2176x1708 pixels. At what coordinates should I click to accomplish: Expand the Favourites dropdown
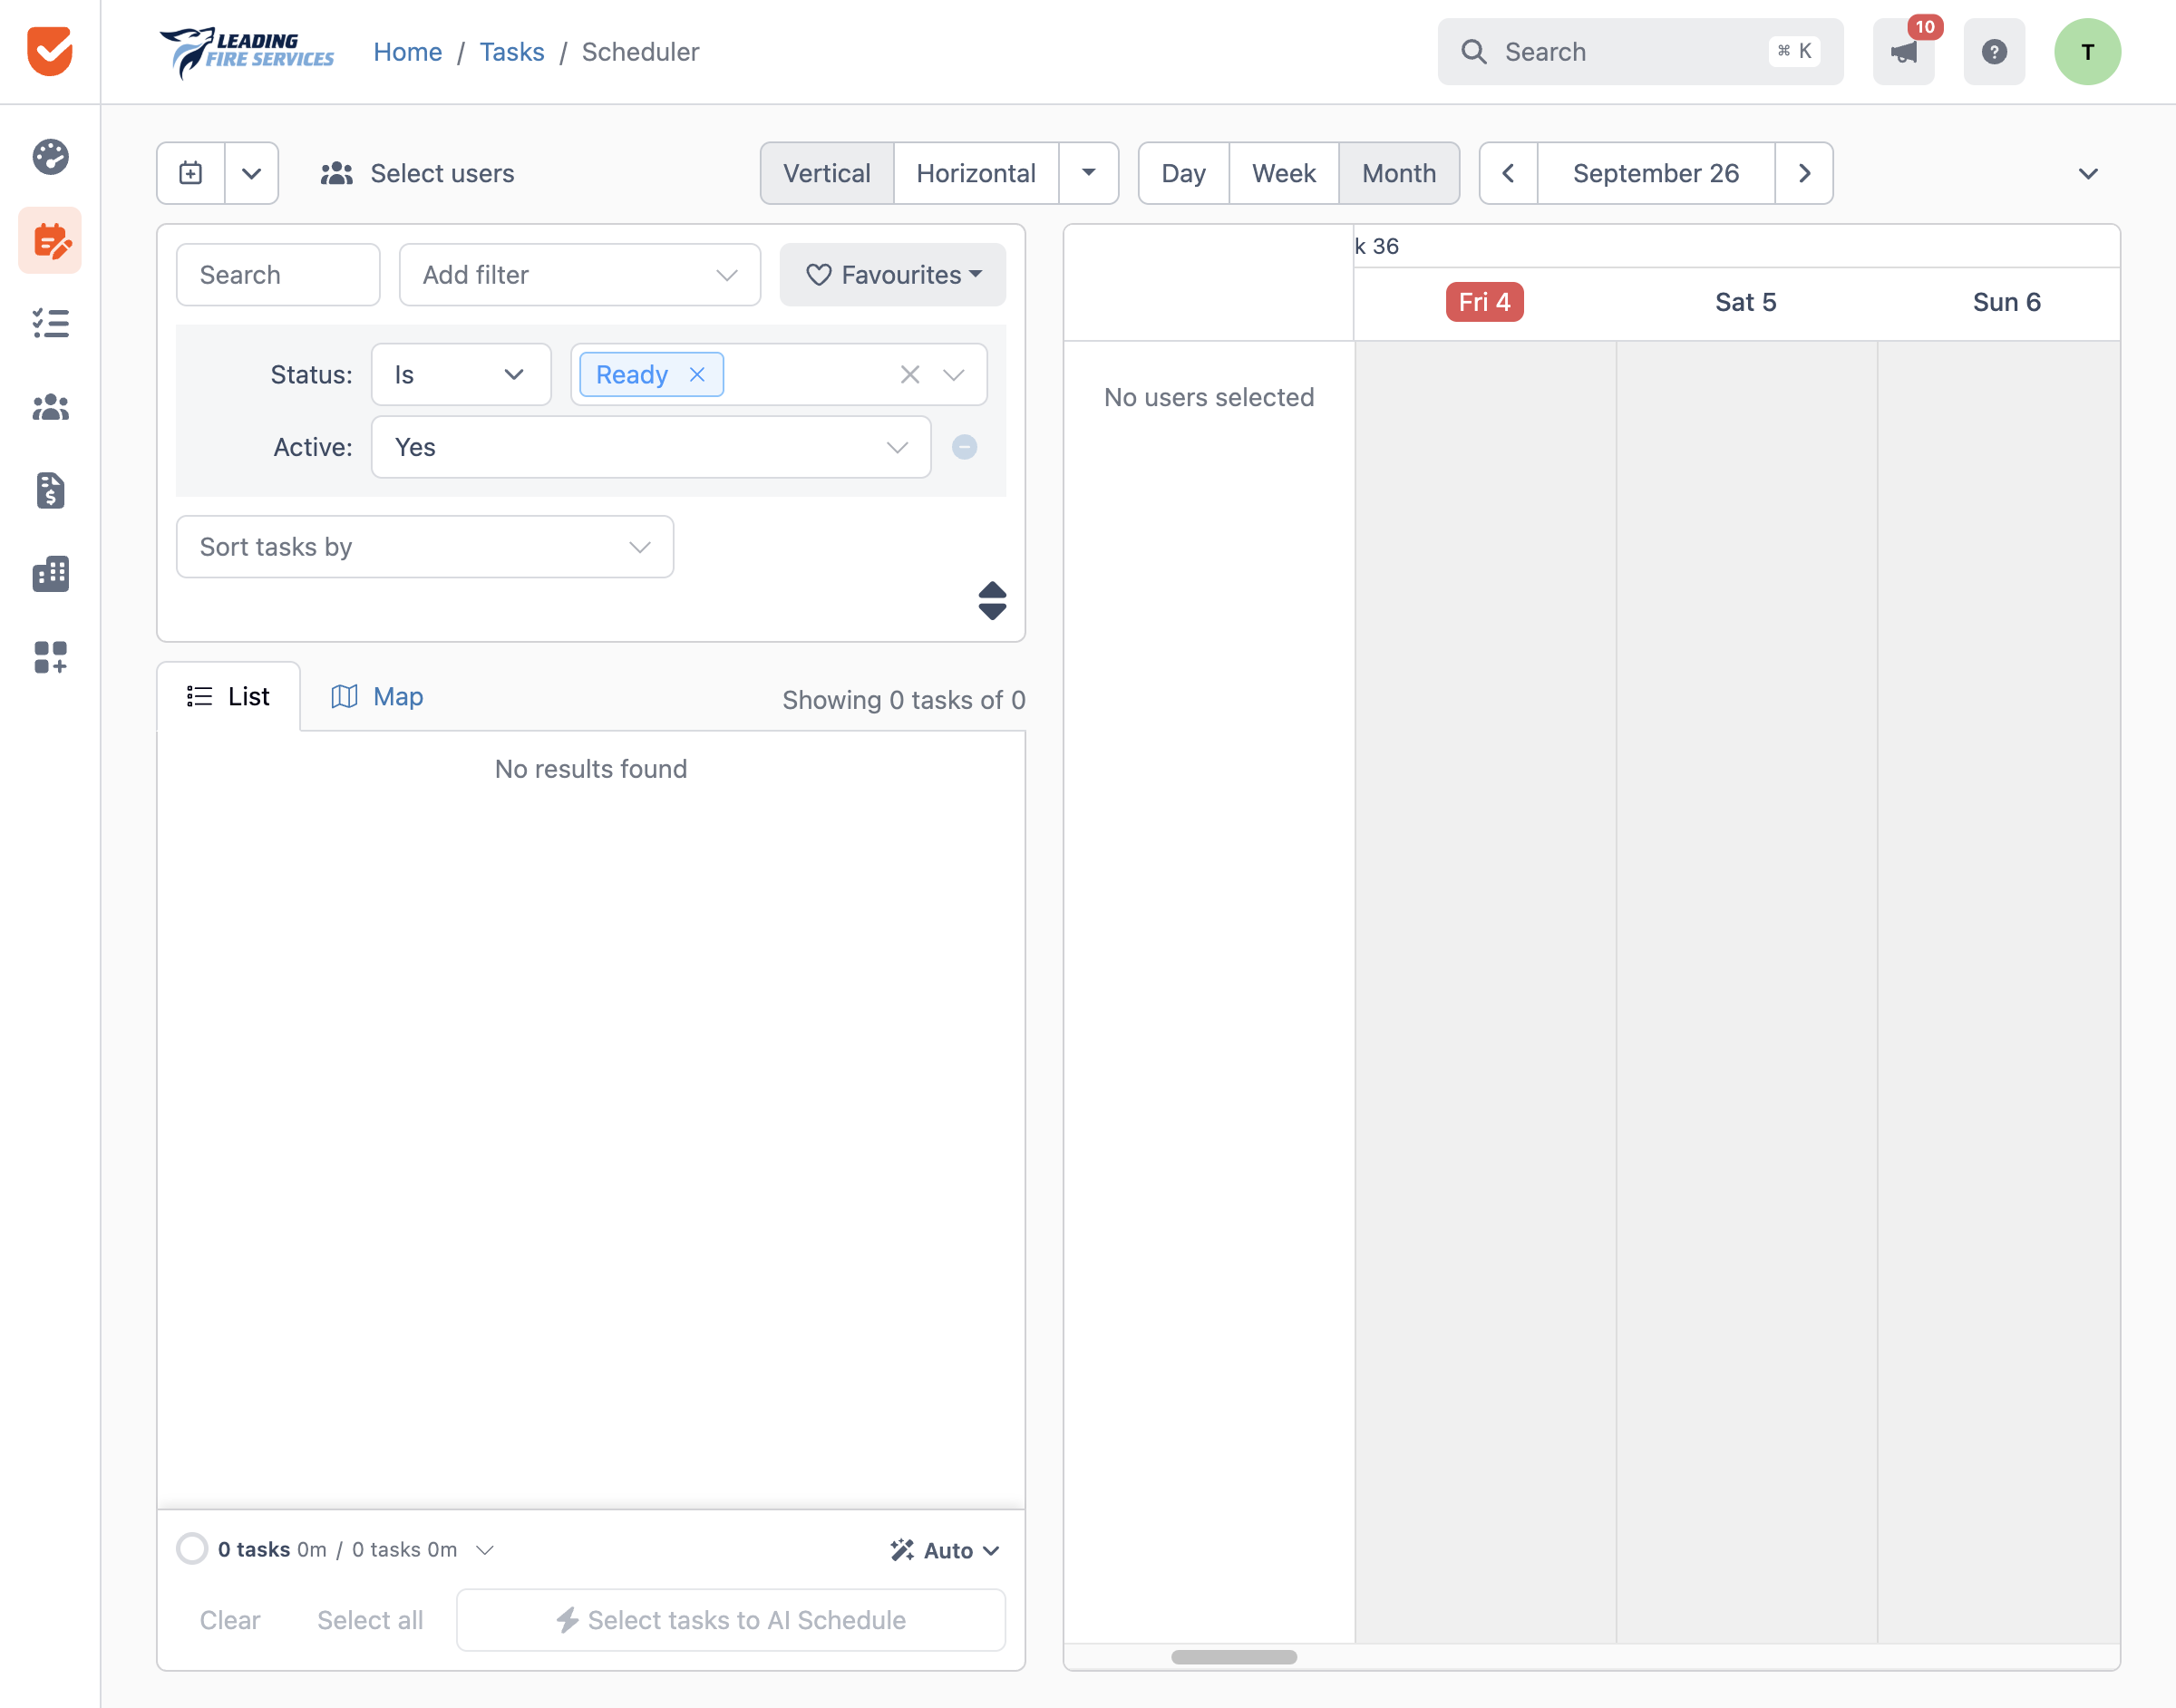tap(893, 275)
